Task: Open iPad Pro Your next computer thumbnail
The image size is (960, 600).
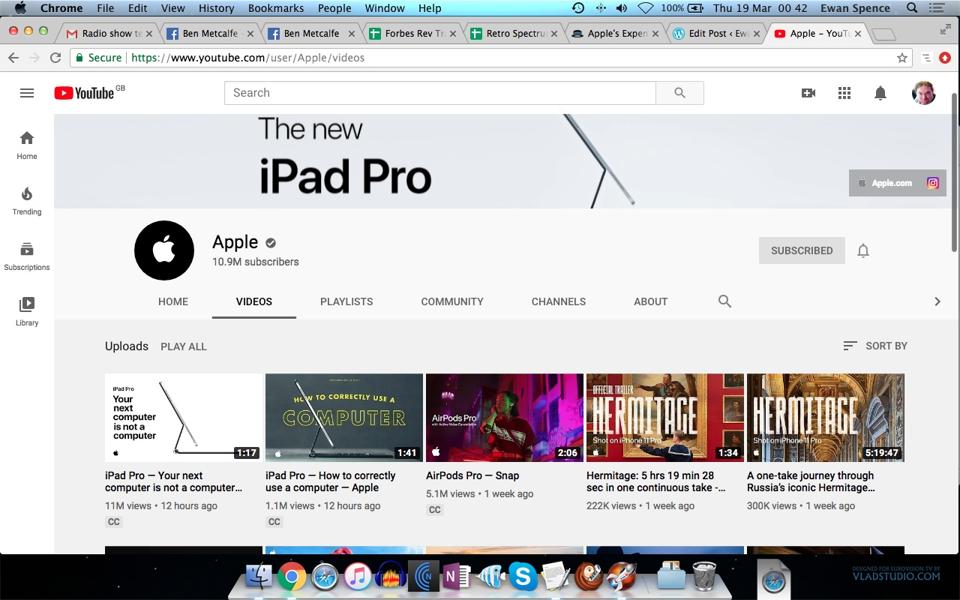Action: (184, 418)
